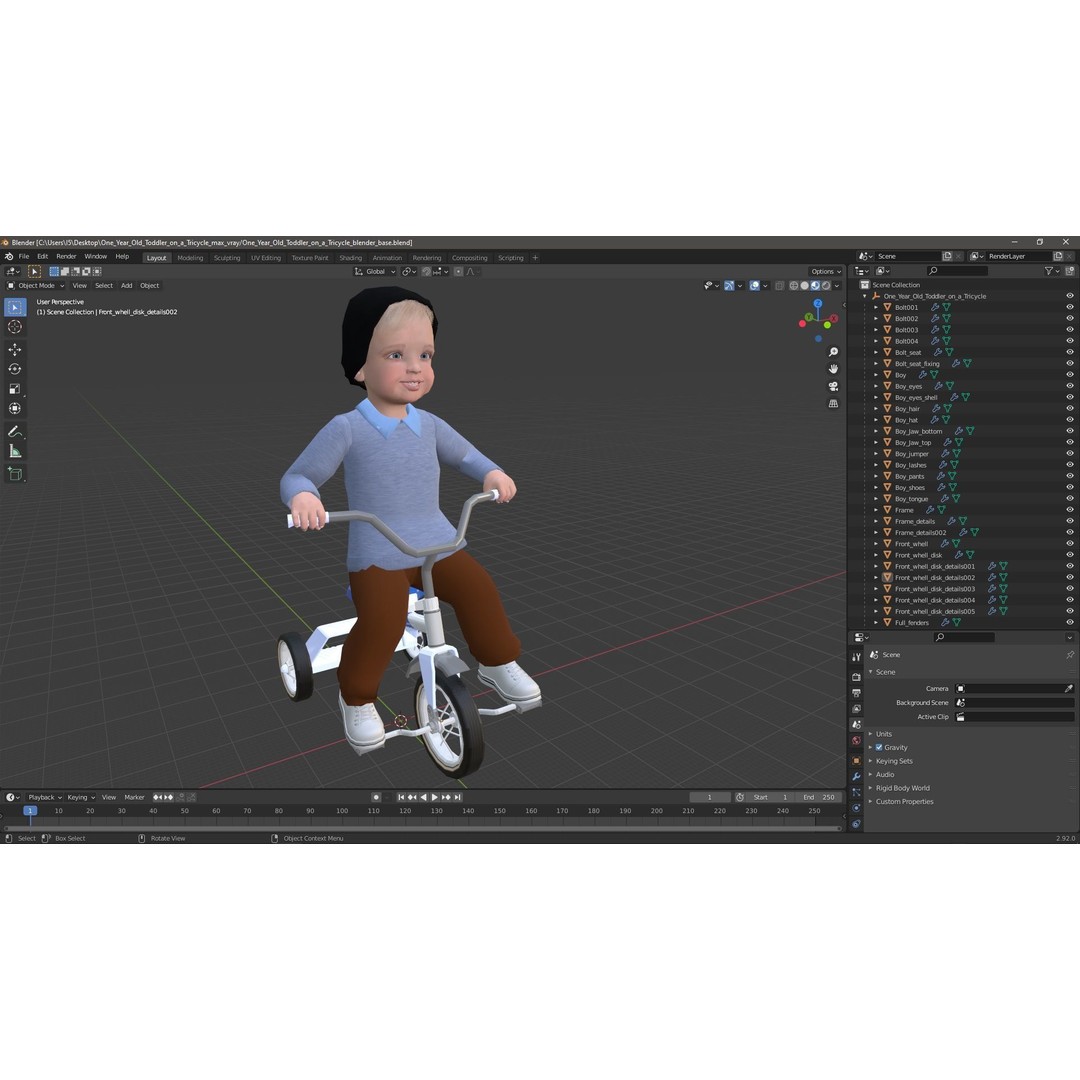1080x1080 pixels.
Task: Open the Render menu
Action: click(x=66, y=256)
